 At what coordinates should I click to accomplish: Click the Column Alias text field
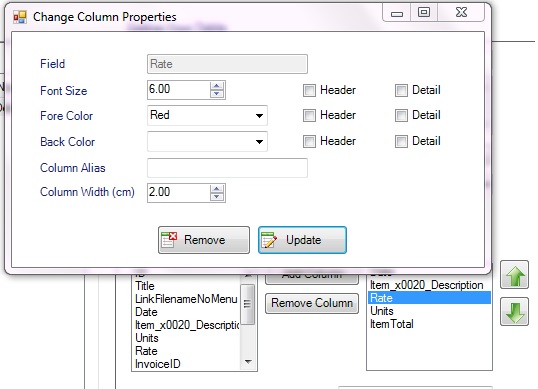(227, 168)
